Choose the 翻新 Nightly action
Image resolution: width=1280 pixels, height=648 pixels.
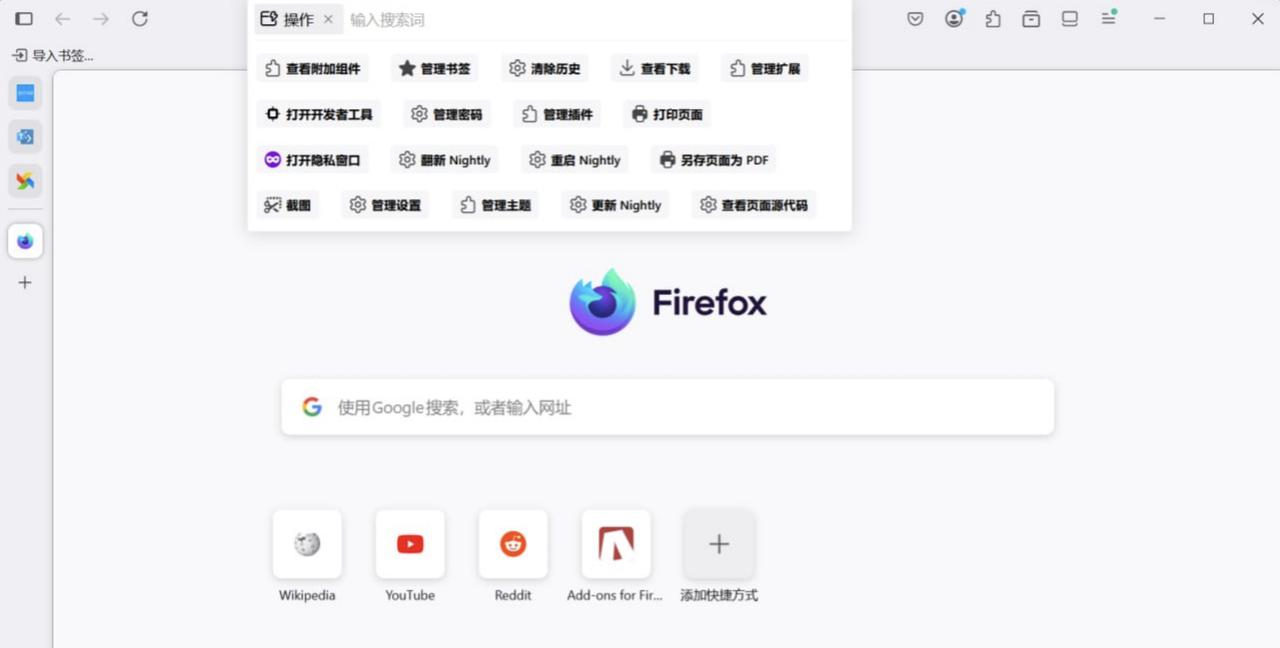point(445,160)
